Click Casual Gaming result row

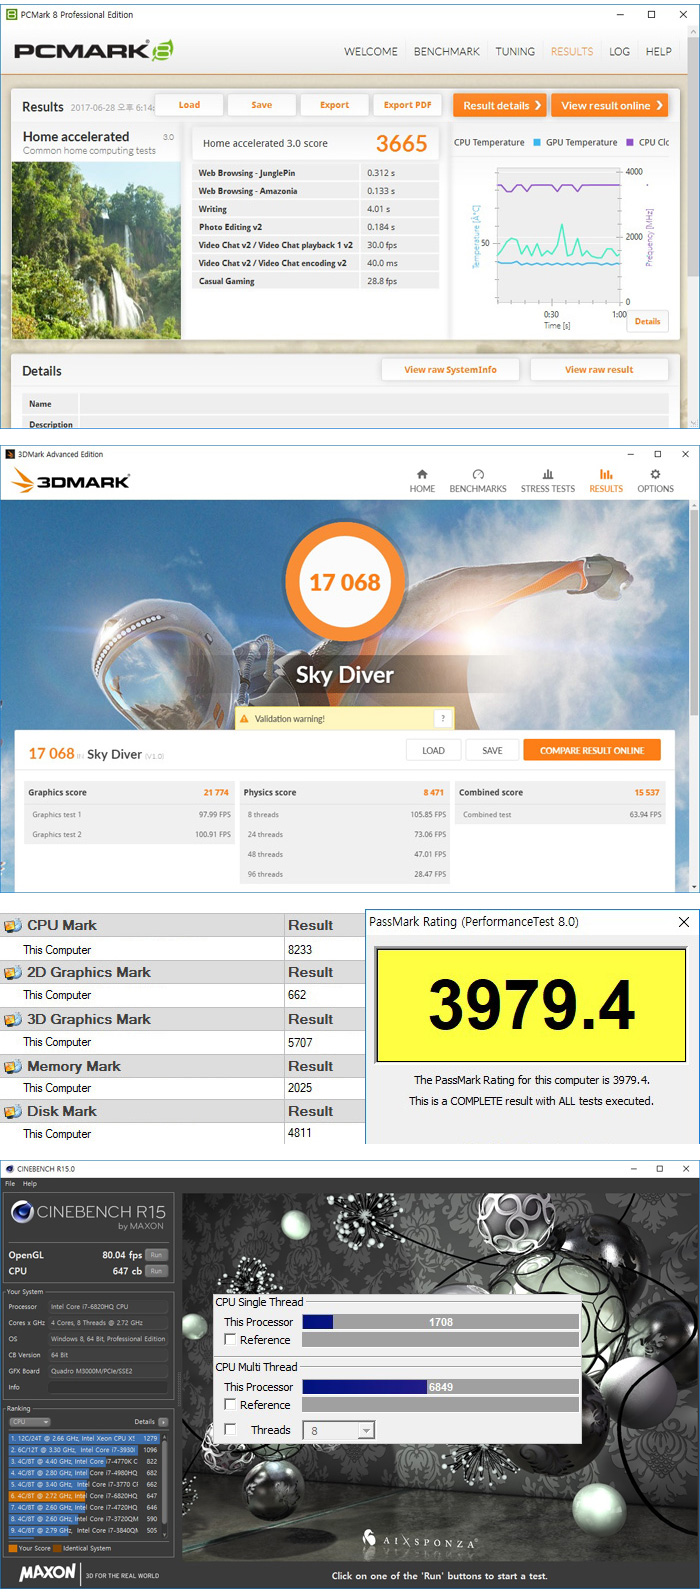(315, 281)
